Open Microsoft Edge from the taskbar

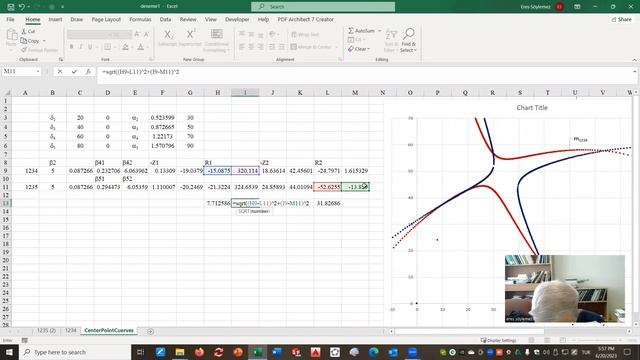373,352
